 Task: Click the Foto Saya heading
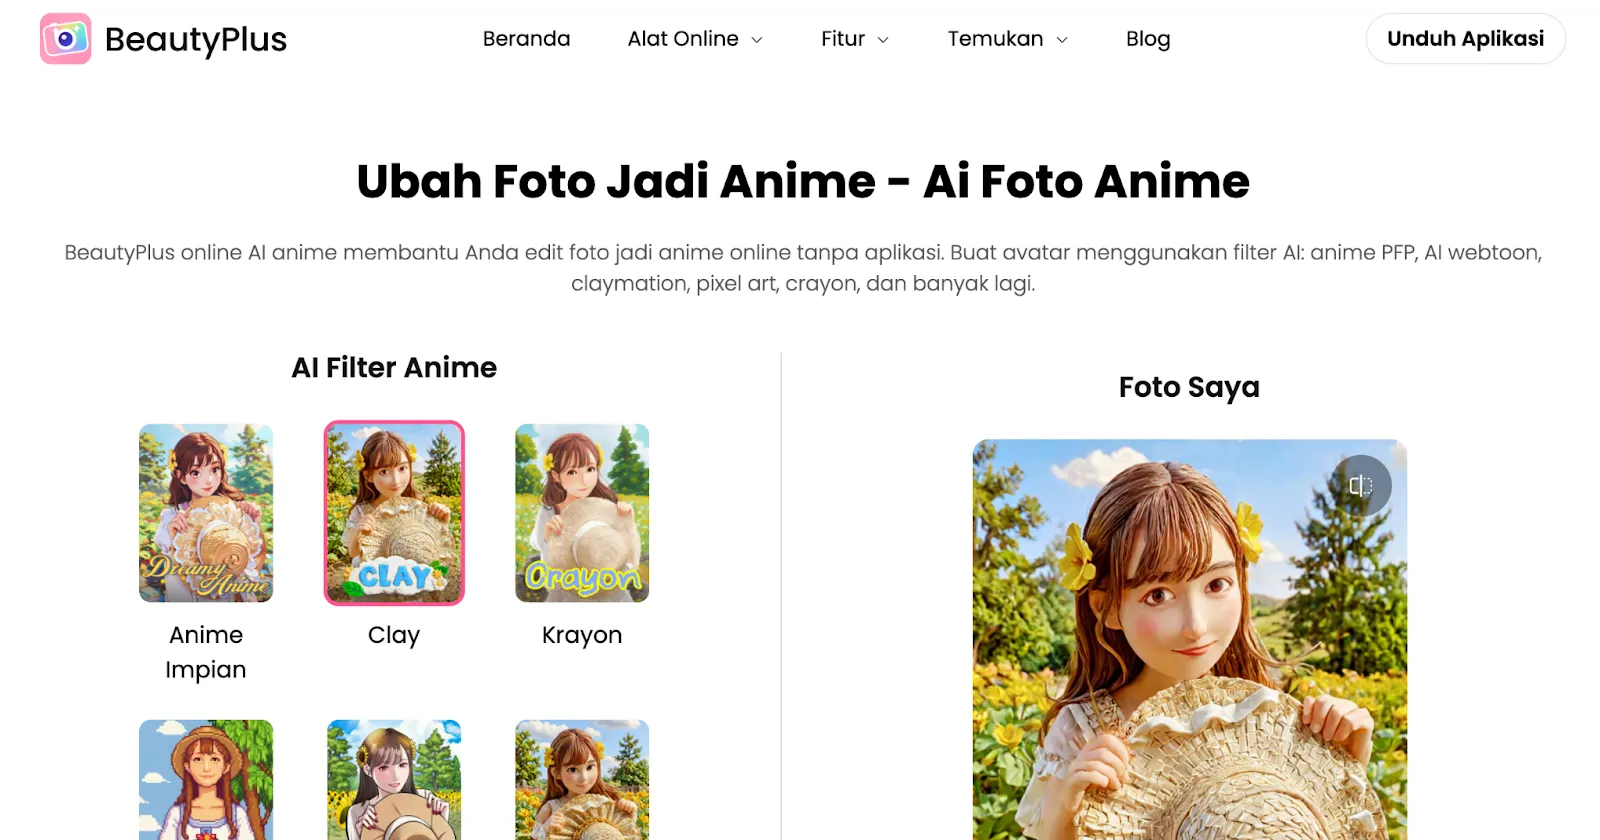click(1189, 387)
